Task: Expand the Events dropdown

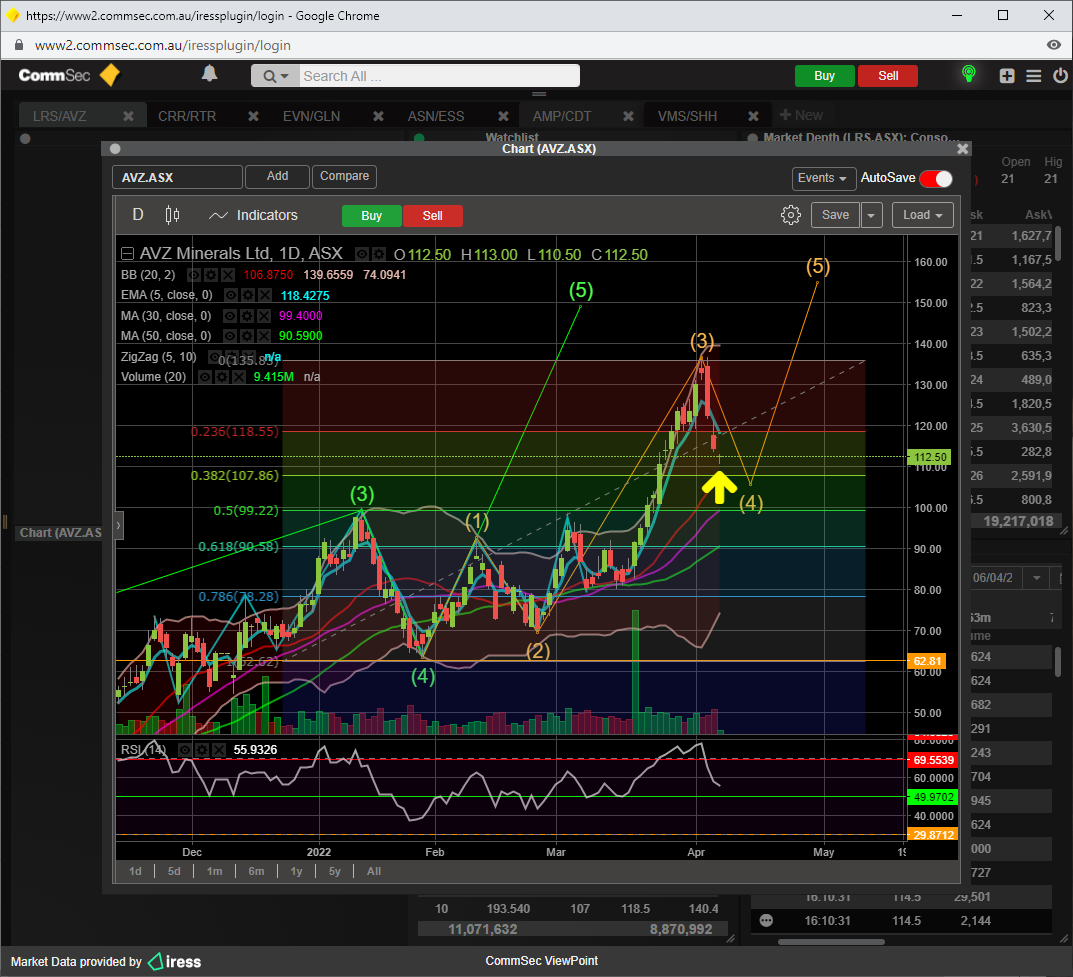Action: point(823,178)
